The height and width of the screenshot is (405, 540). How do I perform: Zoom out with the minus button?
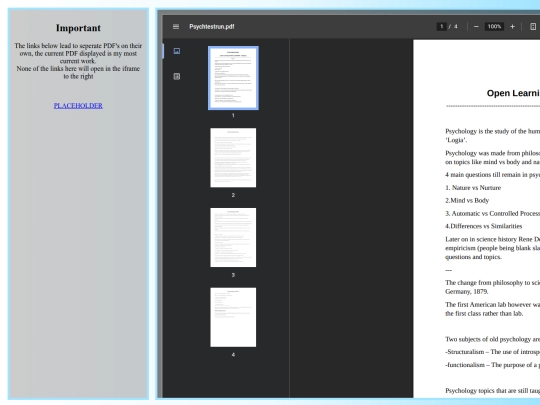point(476,27)
